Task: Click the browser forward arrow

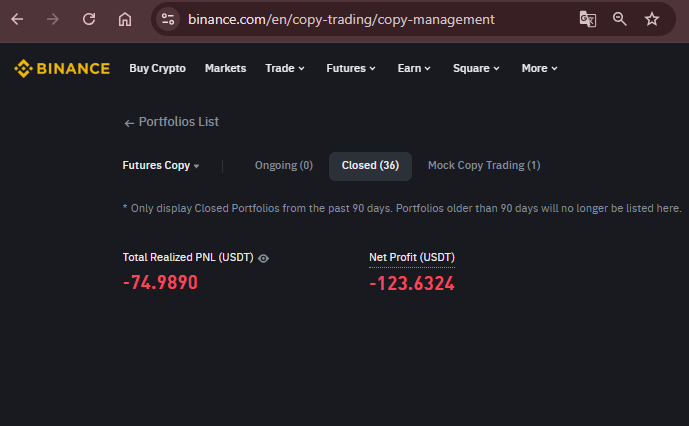Action: point(53,19)
